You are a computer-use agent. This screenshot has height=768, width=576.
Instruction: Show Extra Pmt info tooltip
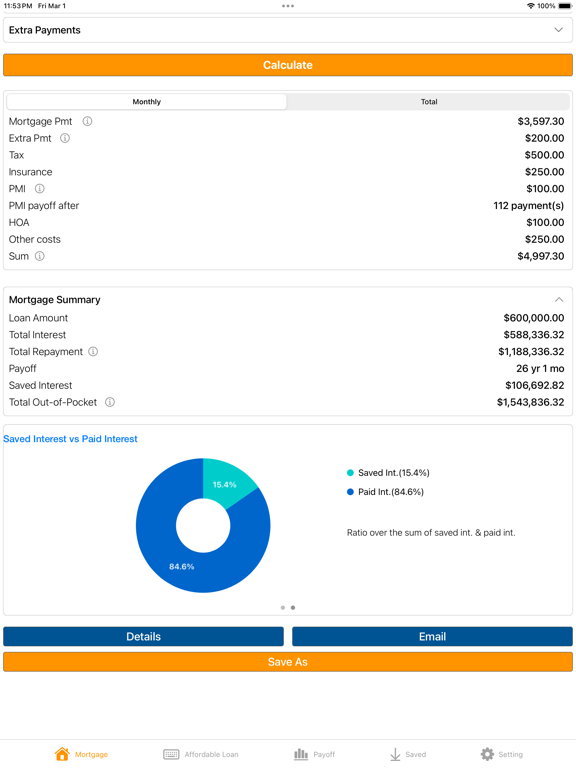pyautogui.click(x=65, y=138)
